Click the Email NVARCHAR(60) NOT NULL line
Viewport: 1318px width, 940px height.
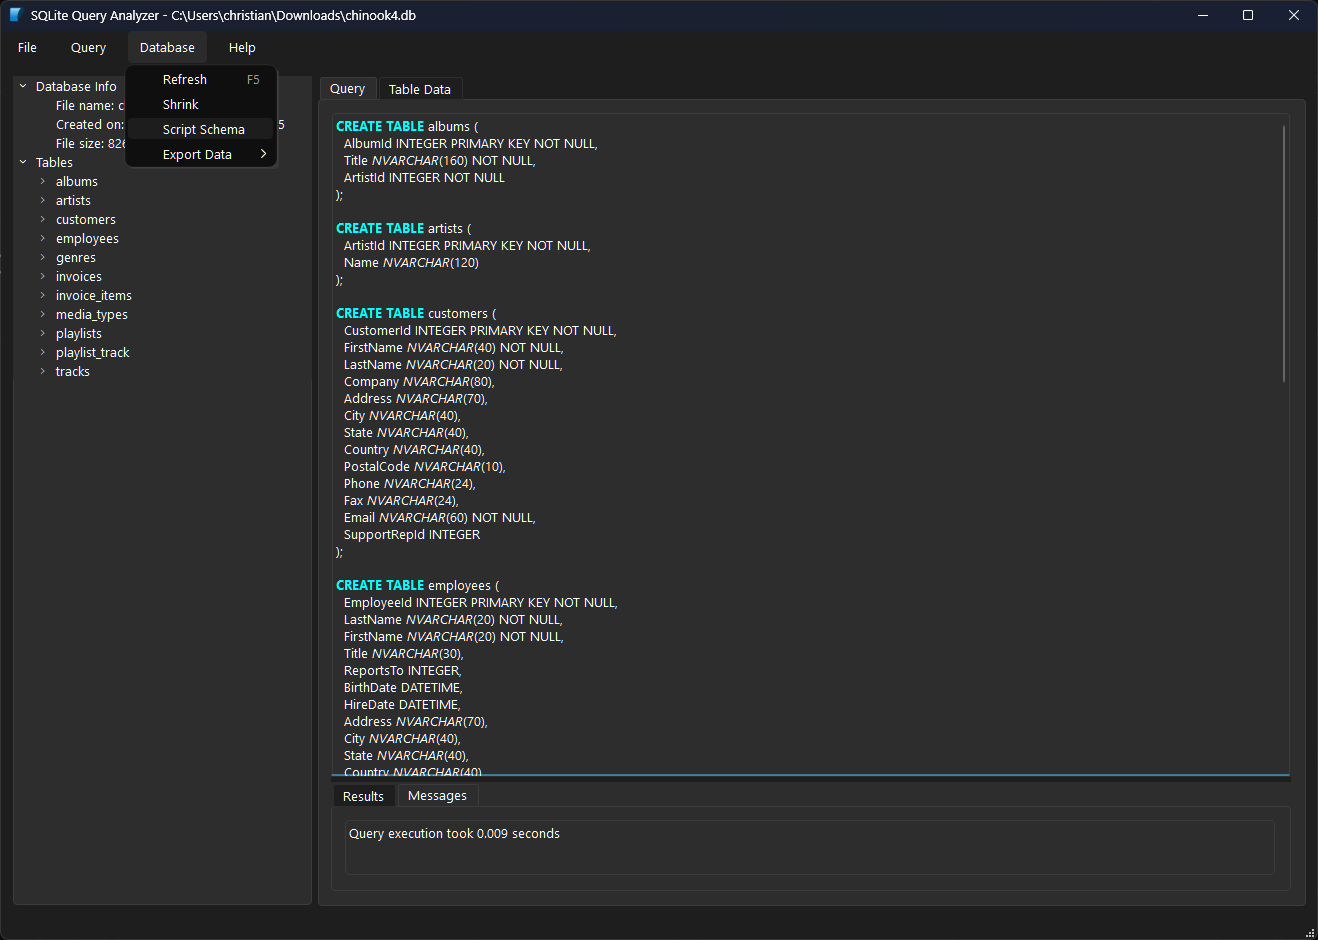coord(440,517)
